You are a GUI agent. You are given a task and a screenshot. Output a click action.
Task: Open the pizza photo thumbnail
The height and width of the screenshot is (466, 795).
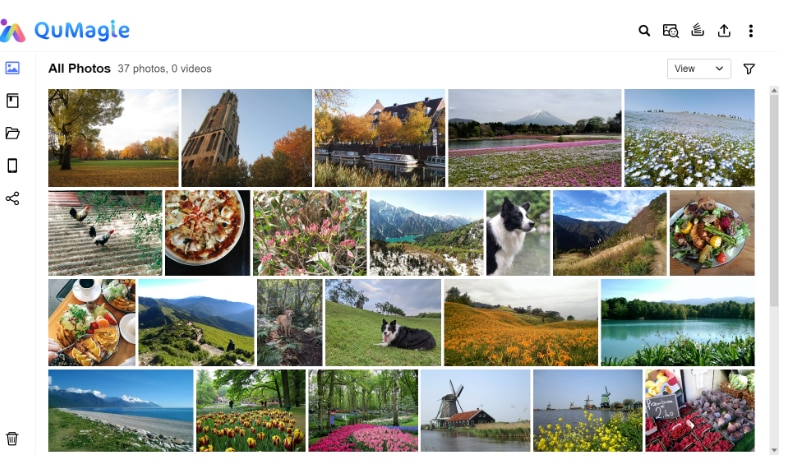pyautogui.click(x=207, y=233)
